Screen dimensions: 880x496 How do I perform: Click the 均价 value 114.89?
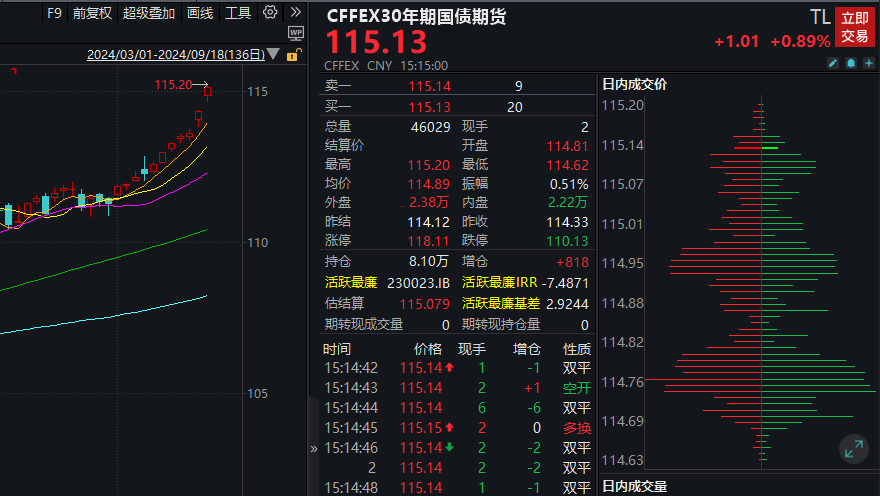point(429,184)
